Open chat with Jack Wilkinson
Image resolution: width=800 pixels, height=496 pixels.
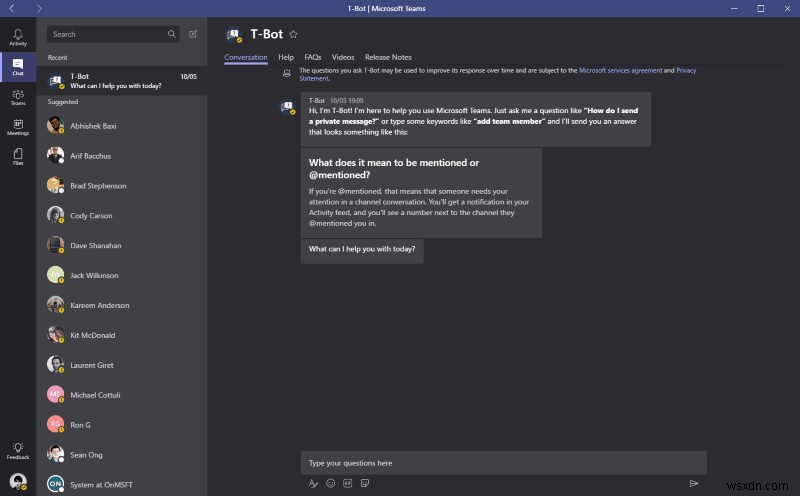point(122,275)
